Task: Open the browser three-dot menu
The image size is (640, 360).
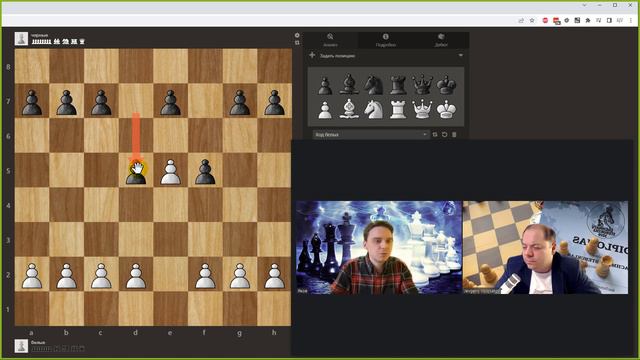Action: click(x=631, y=20)
